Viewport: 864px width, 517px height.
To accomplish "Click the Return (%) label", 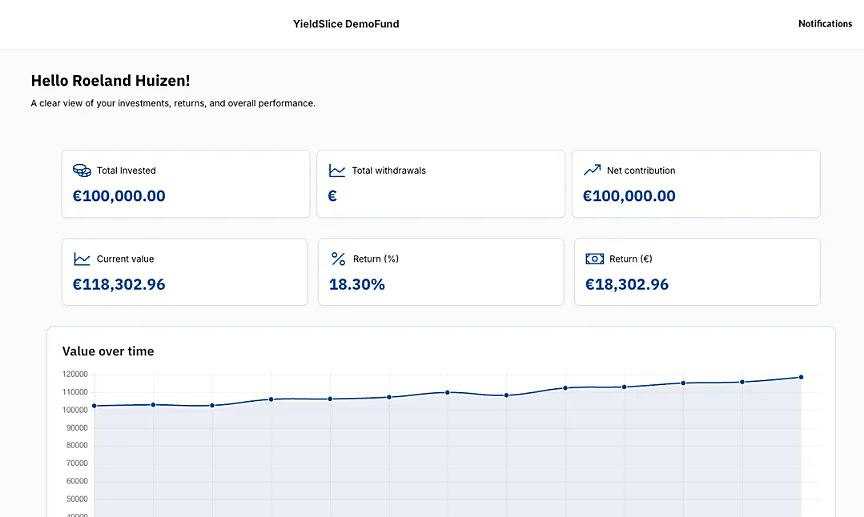I will (x=376, y=258).
